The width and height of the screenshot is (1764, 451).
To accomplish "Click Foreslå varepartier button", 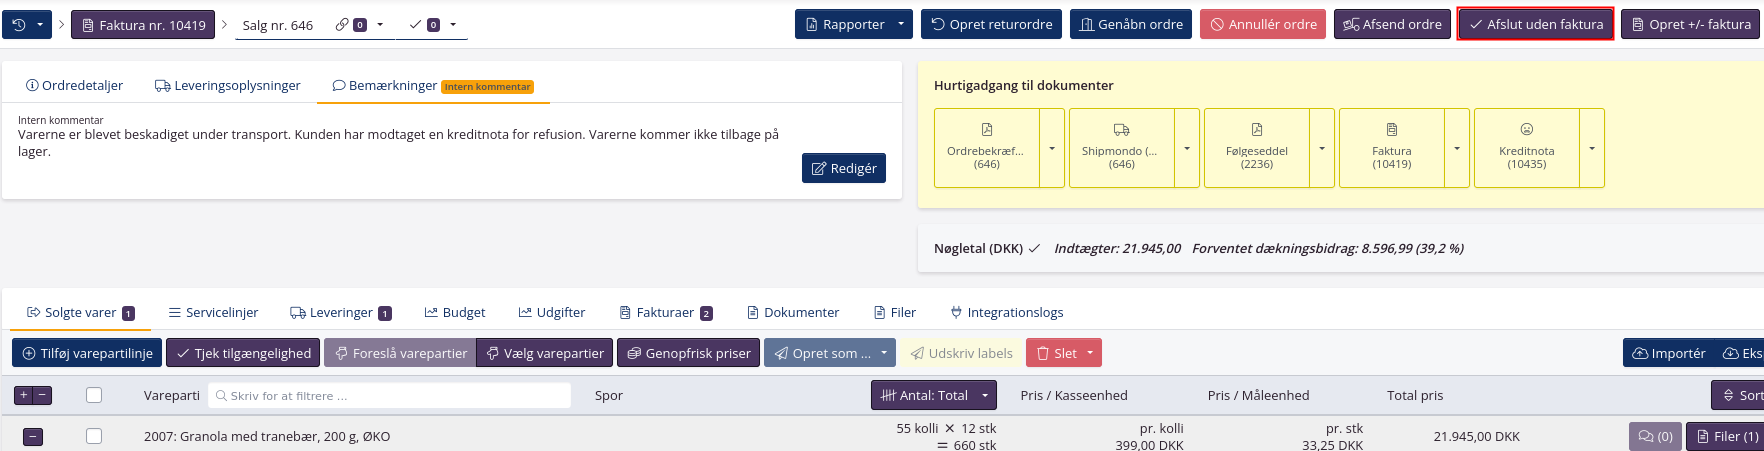I will pyautogui.click(x=400, y=353).
